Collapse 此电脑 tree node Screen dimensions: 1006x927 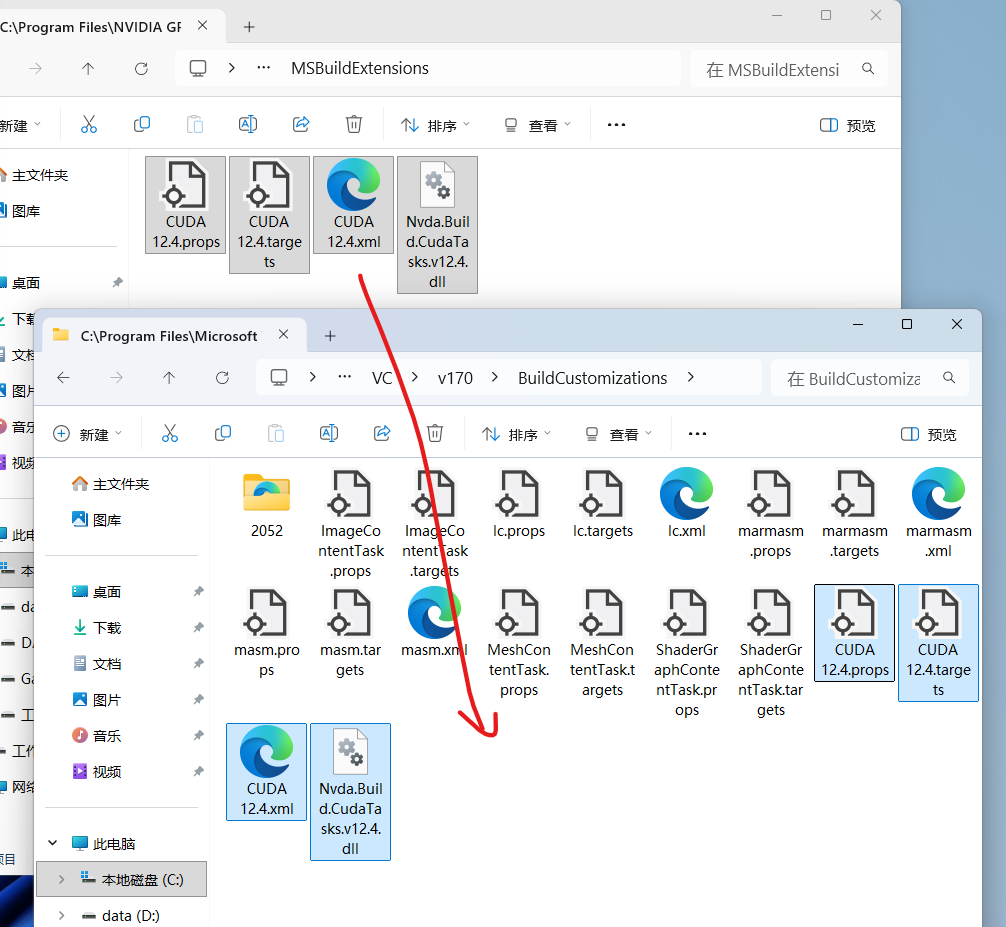[x=53, y=843]
